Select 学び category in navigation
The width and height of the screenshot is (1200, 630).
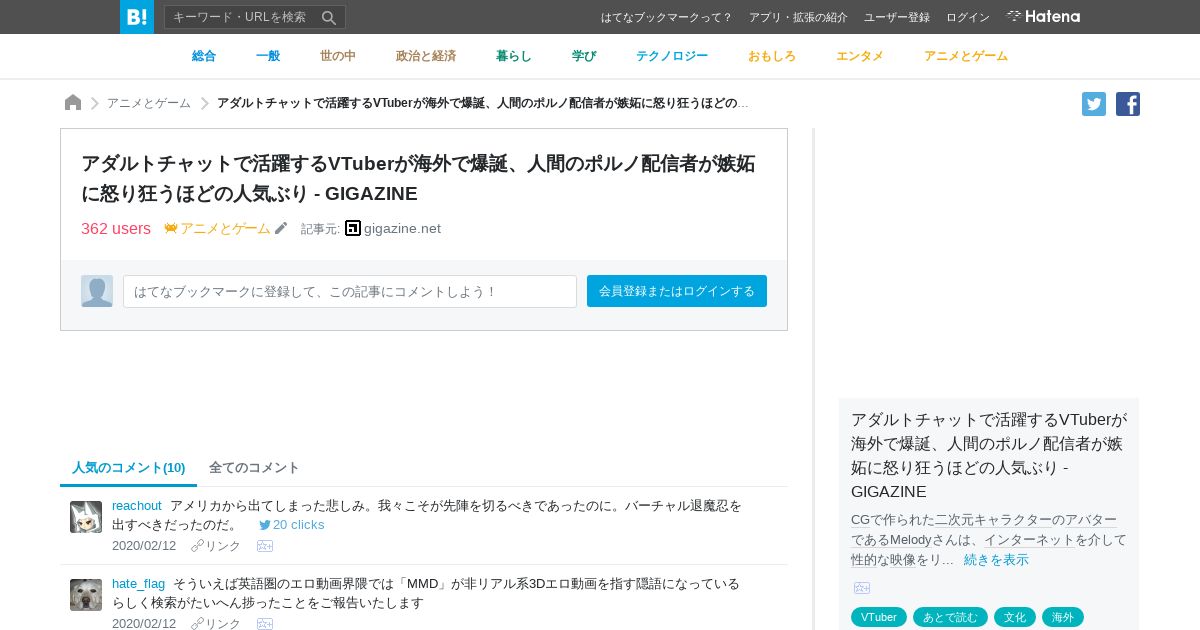[584, 56]
